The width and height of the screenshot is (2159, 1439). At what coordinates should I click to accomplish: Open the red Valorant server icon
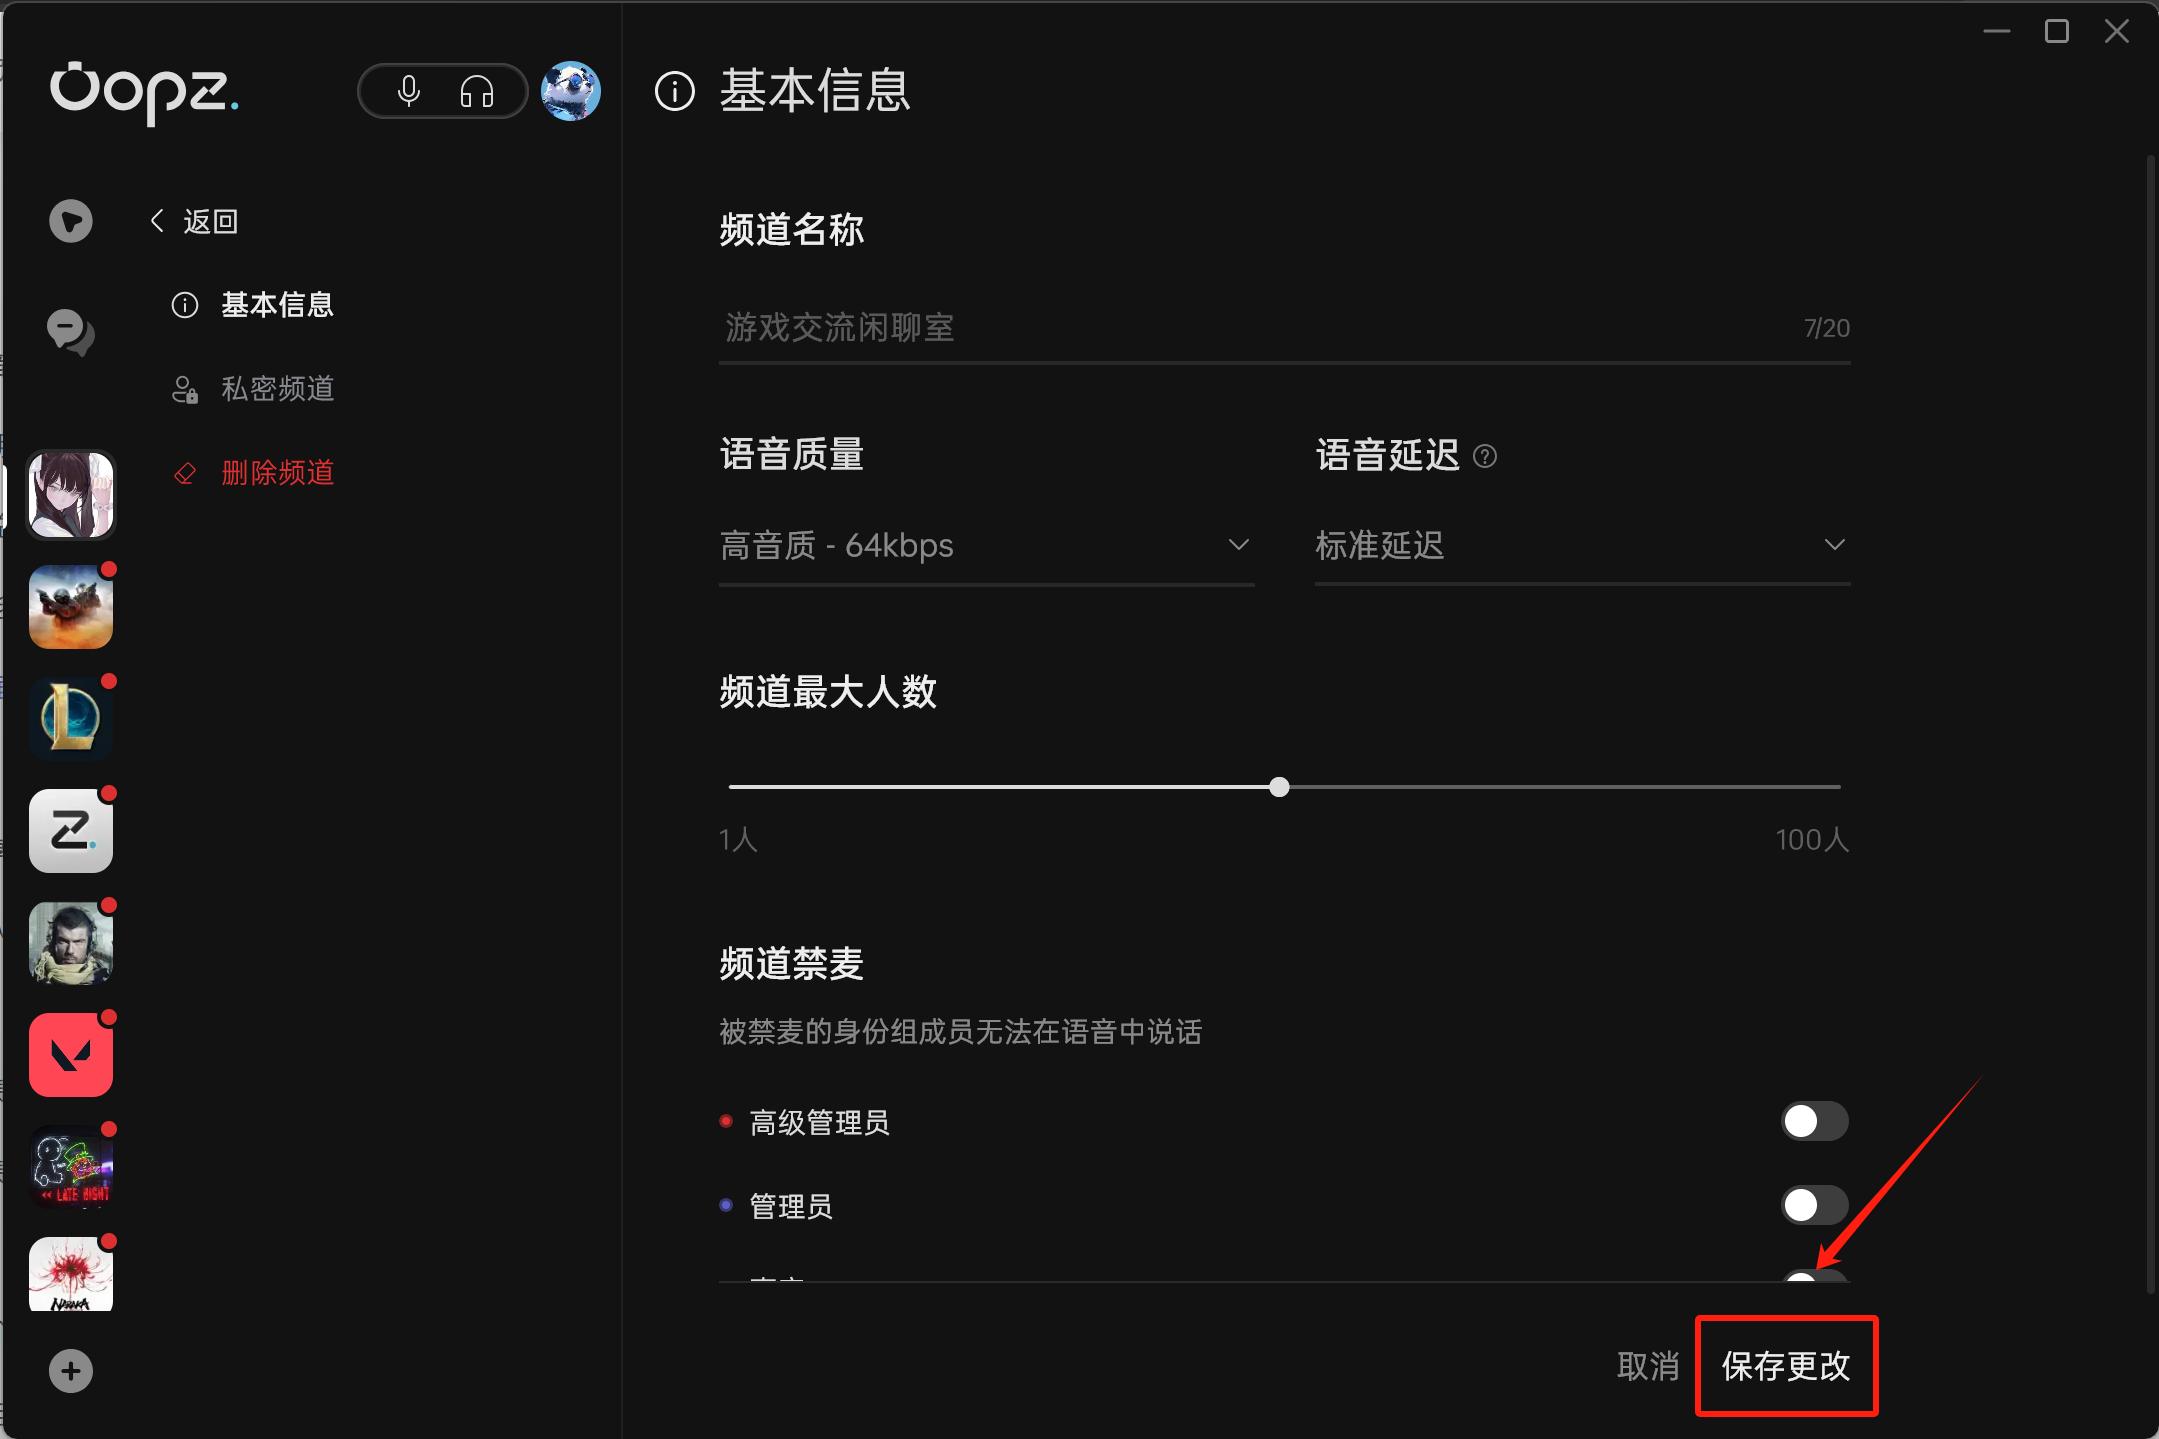(x=71, y=1055)
